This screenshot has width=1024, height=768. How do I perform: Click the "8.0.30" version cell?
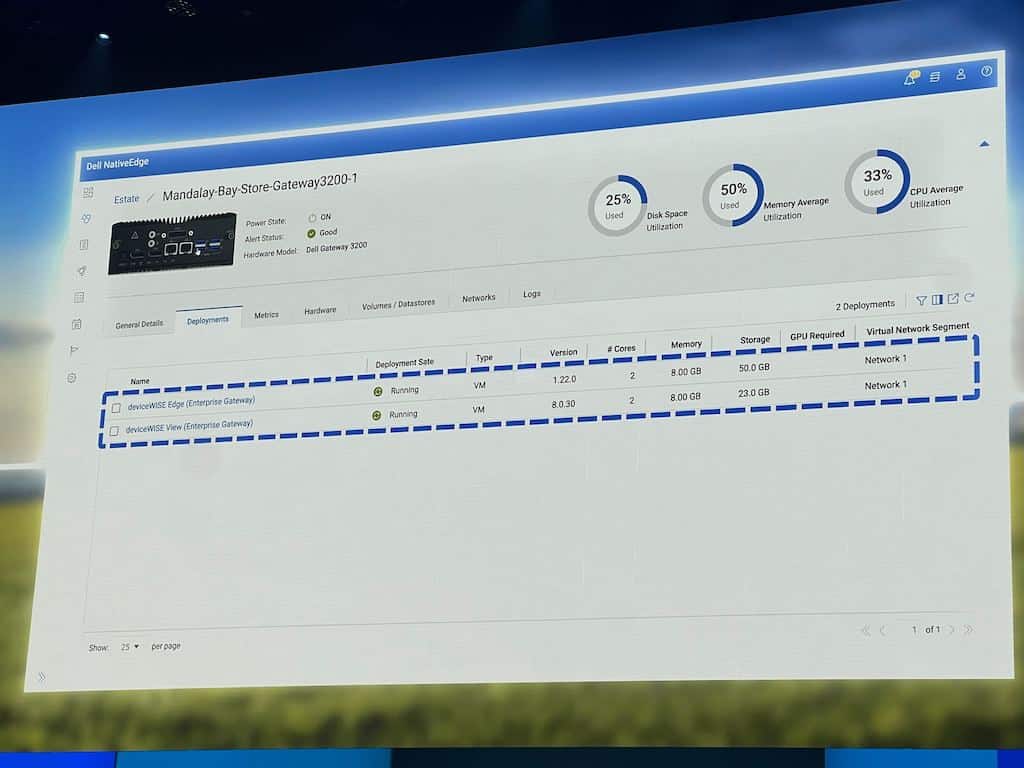[x=563, y=404]
